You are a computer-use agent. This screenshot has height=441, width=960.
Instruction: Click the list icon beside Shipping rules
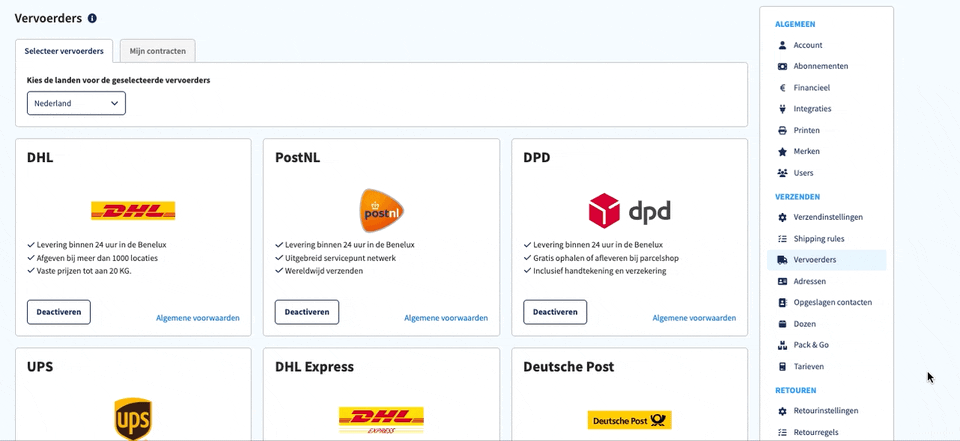coord(782,239)
